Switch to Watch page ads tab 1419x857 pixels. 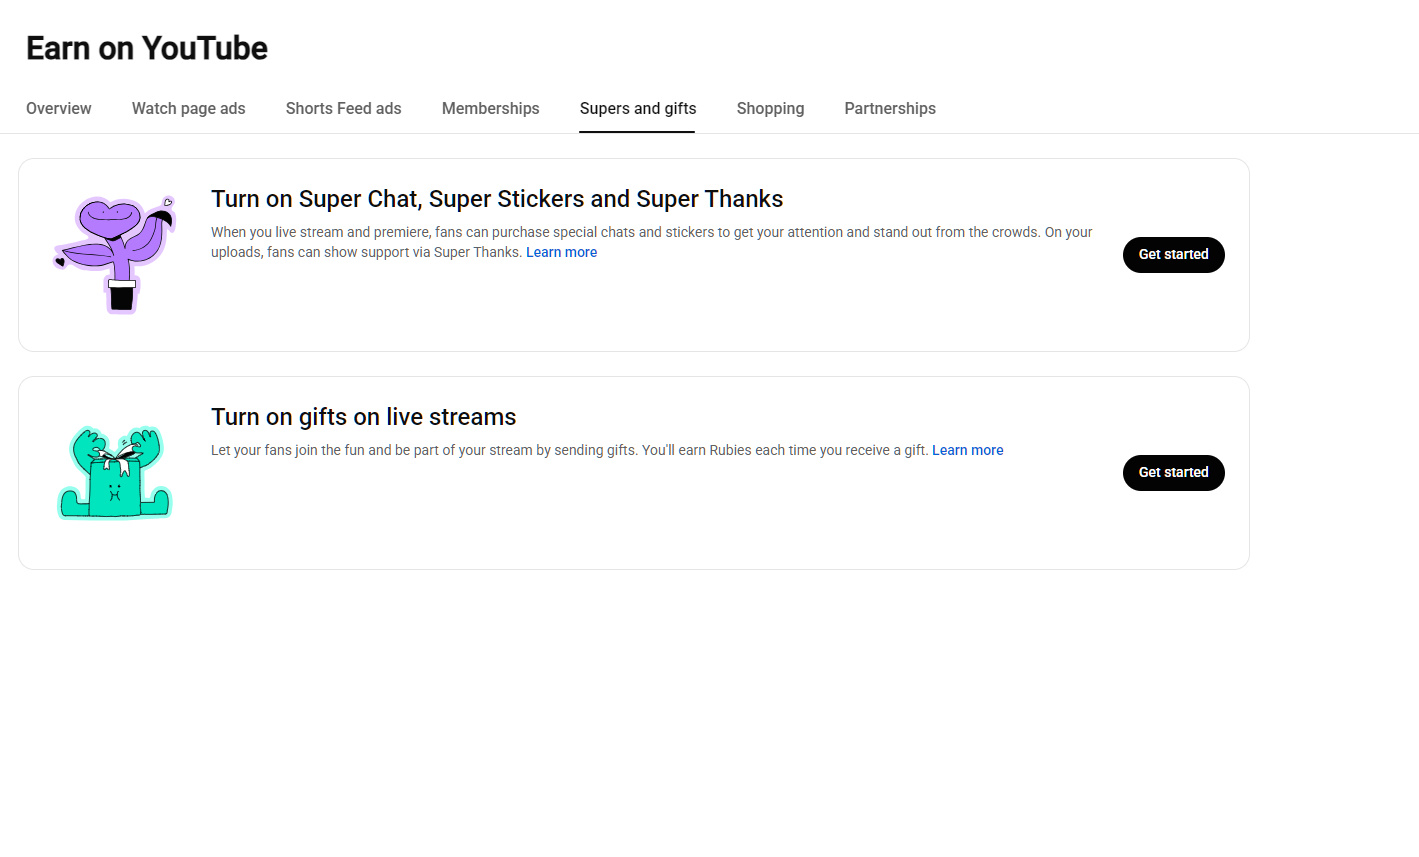[x=189, y=108]
